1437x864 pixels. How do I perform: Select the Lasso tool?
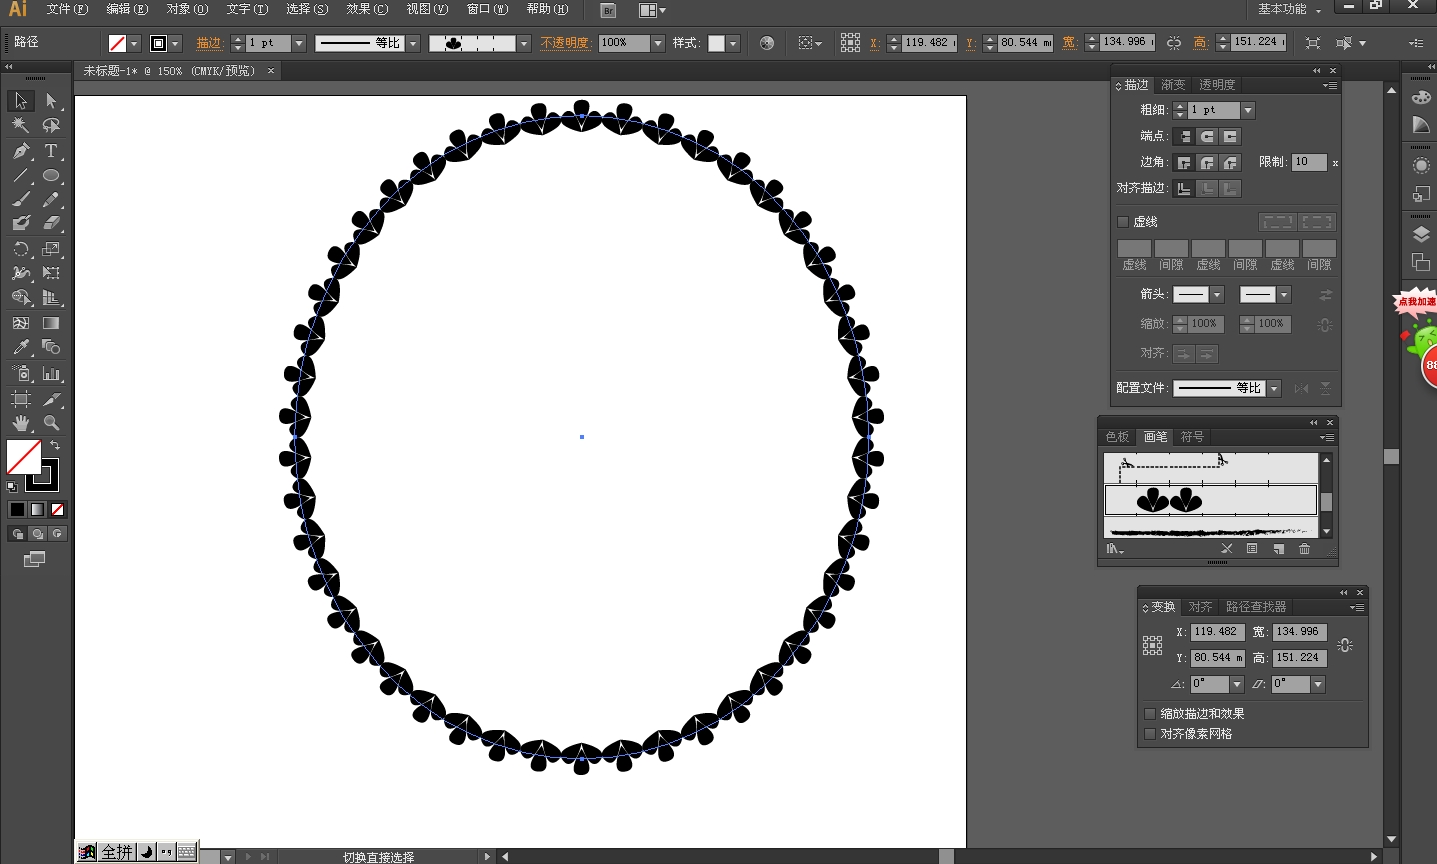coord(51,126)
